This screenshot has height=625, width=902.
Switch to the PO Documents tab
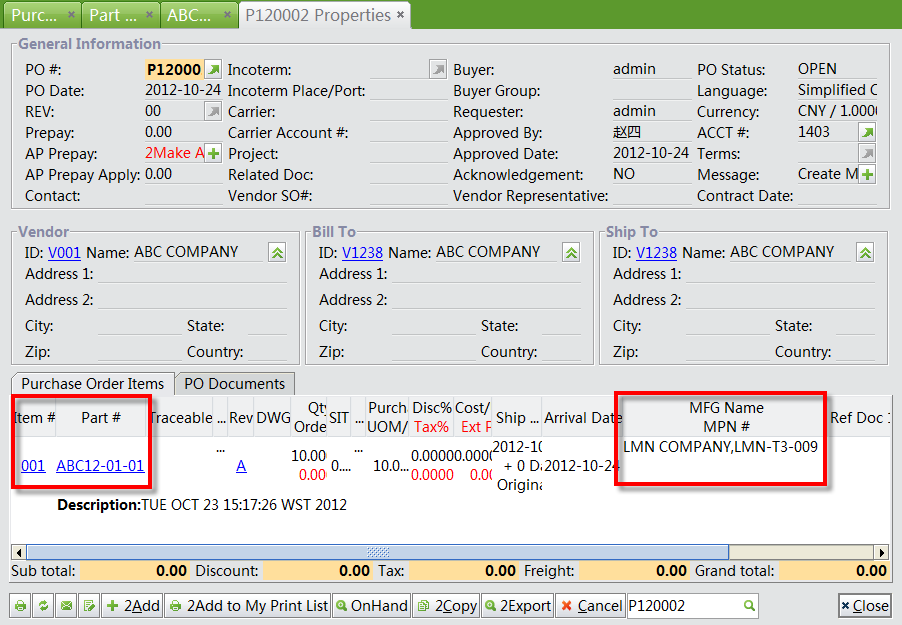(234, 383)
